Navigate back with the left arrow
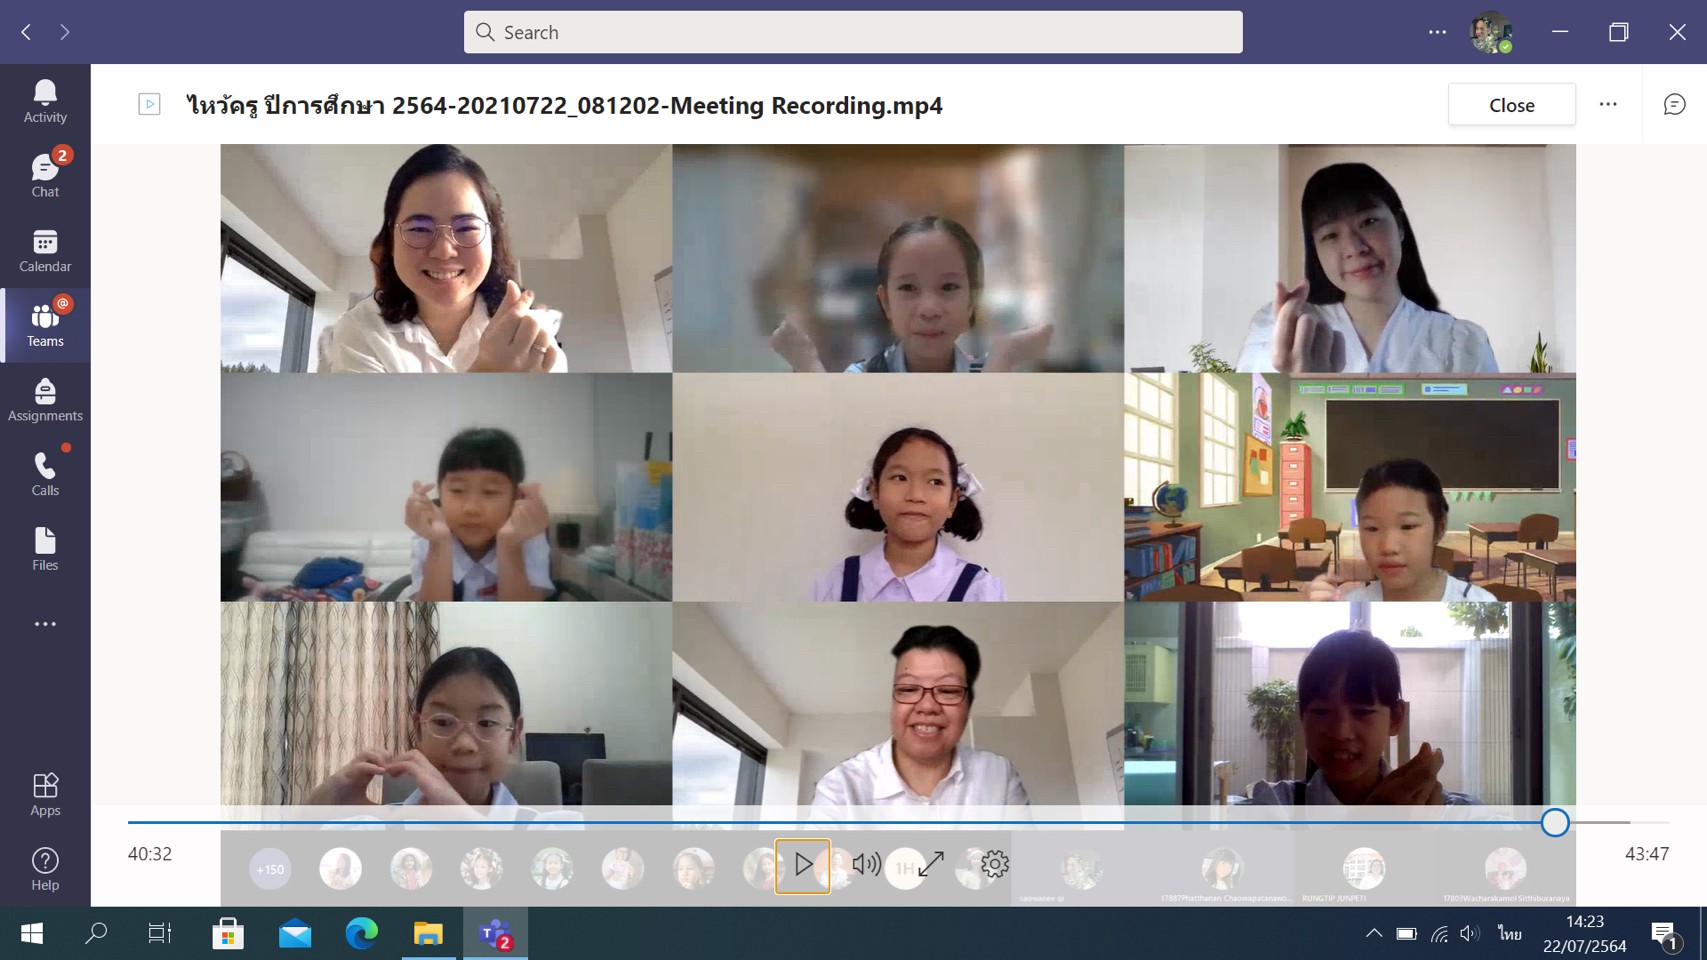 pyautogui.click(x=27, y=32)
